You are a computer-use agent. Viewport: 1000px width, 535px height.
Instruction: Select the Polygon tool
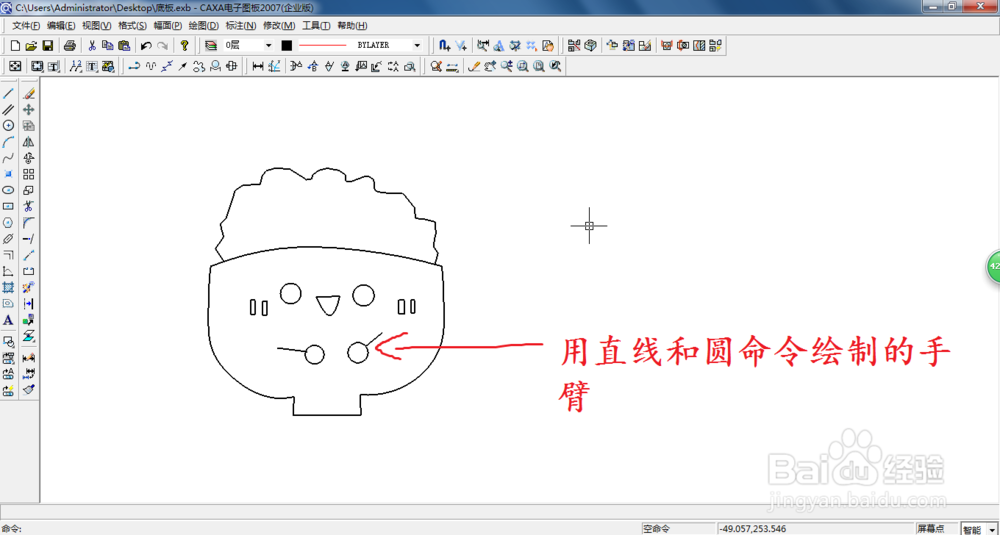point(9,223)
